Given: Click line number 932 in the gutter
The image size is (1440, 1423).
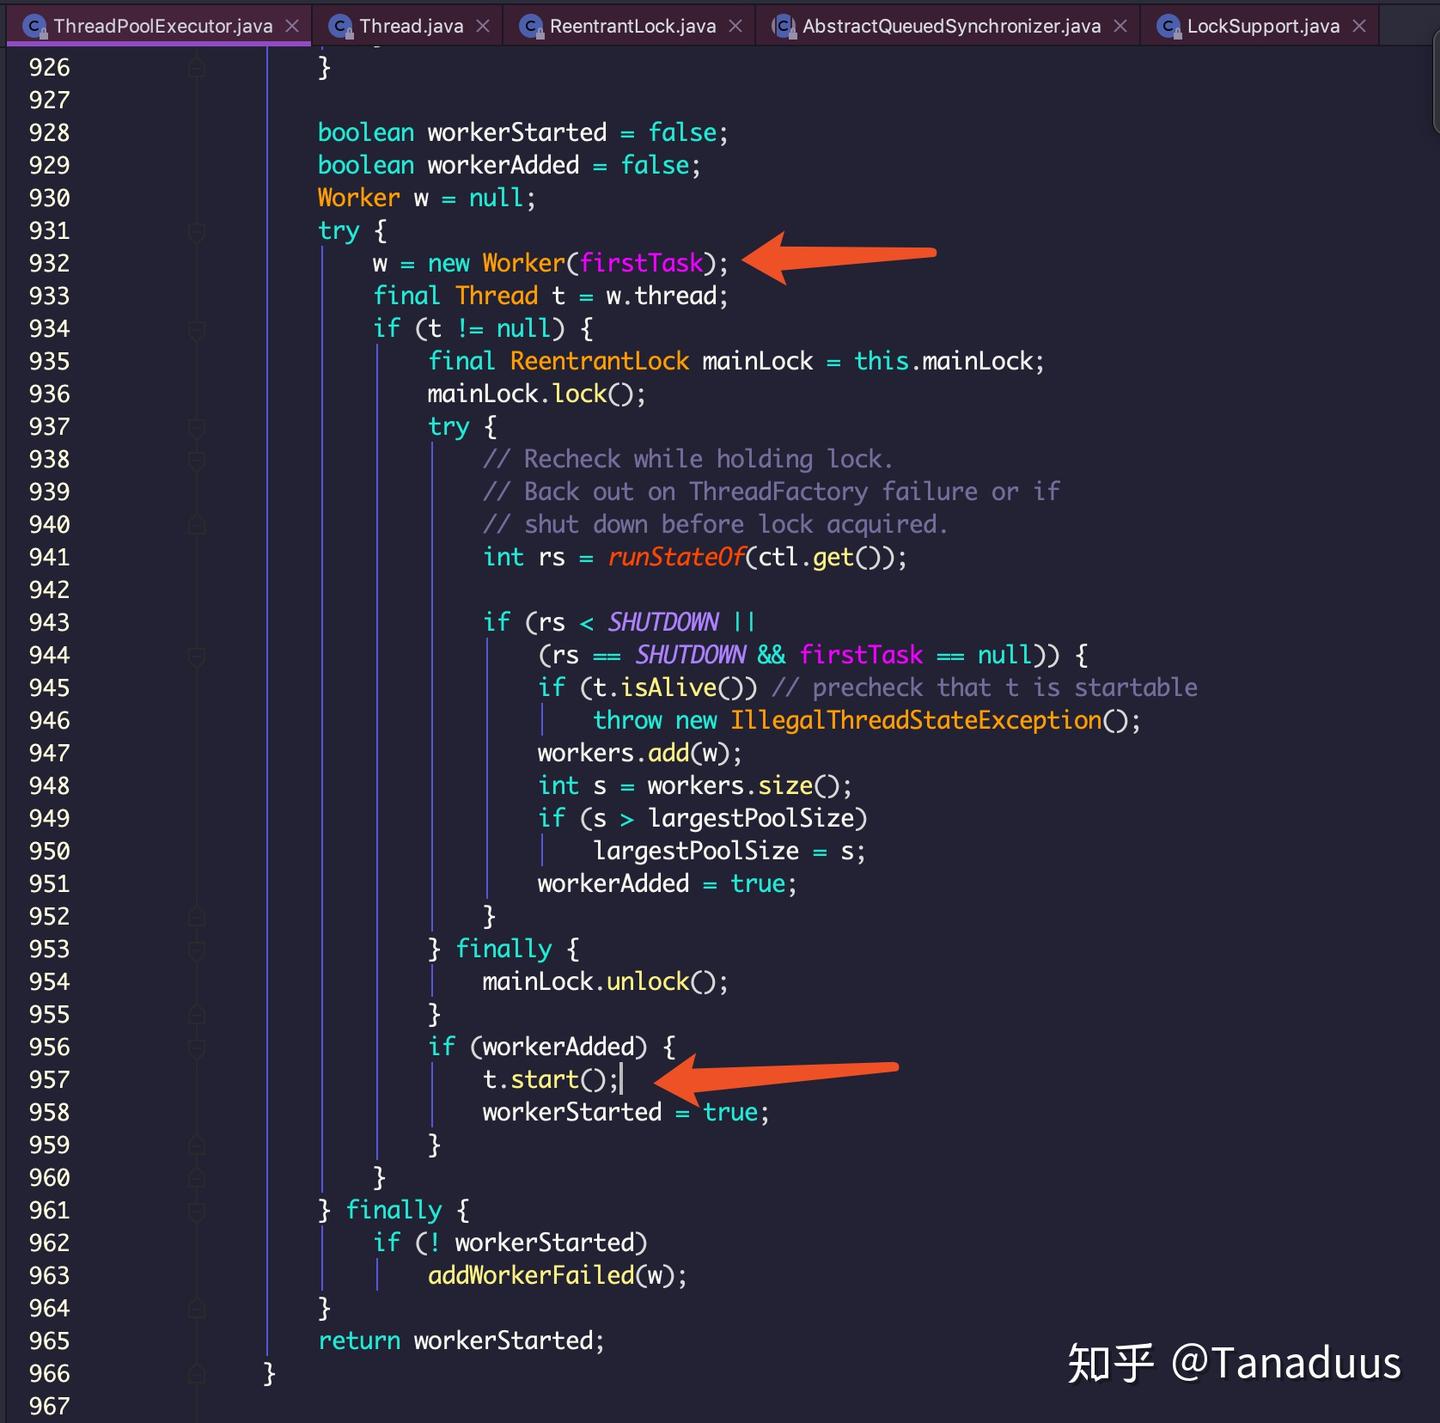Looking at the screenshot, I should click(x=49, y=263).
